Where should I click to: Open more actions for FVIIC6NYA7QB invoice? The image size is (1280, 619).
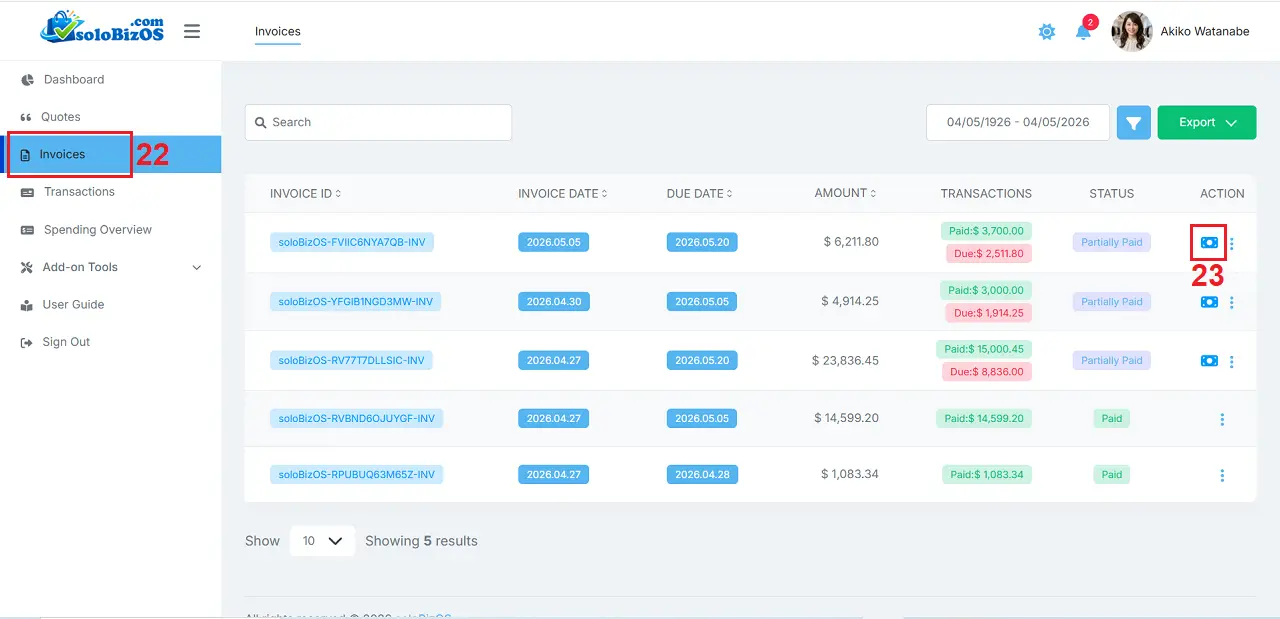tap(1232, 243)
